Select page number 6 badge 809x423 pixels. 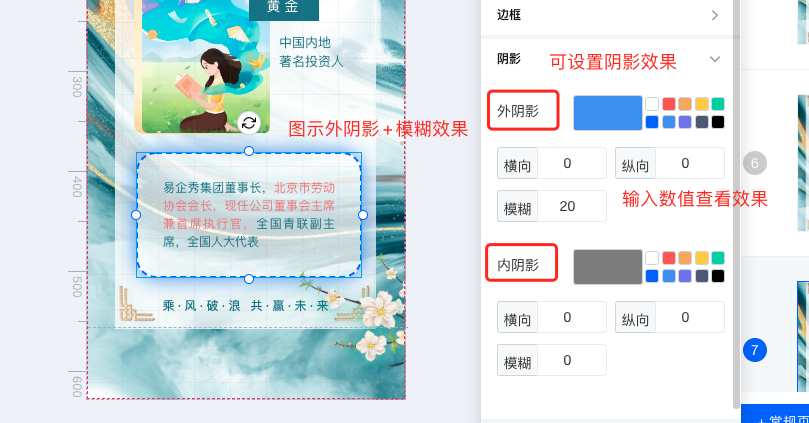755,164
